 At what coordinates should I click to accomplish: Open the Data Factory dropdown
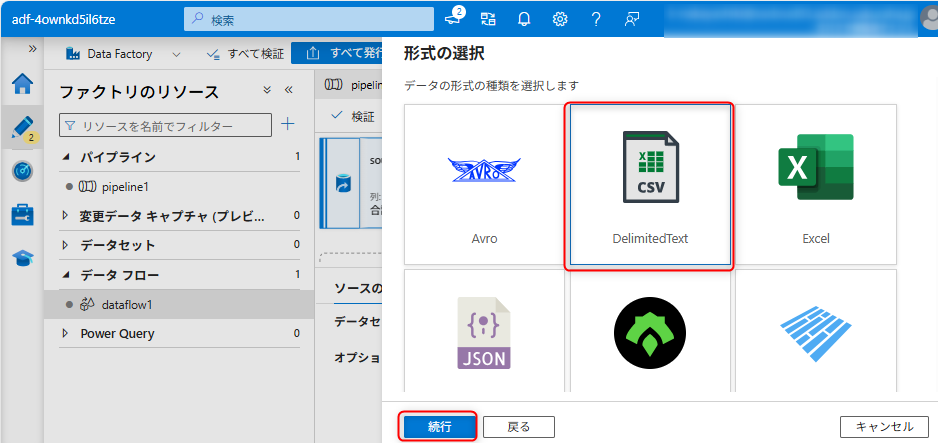123,54
